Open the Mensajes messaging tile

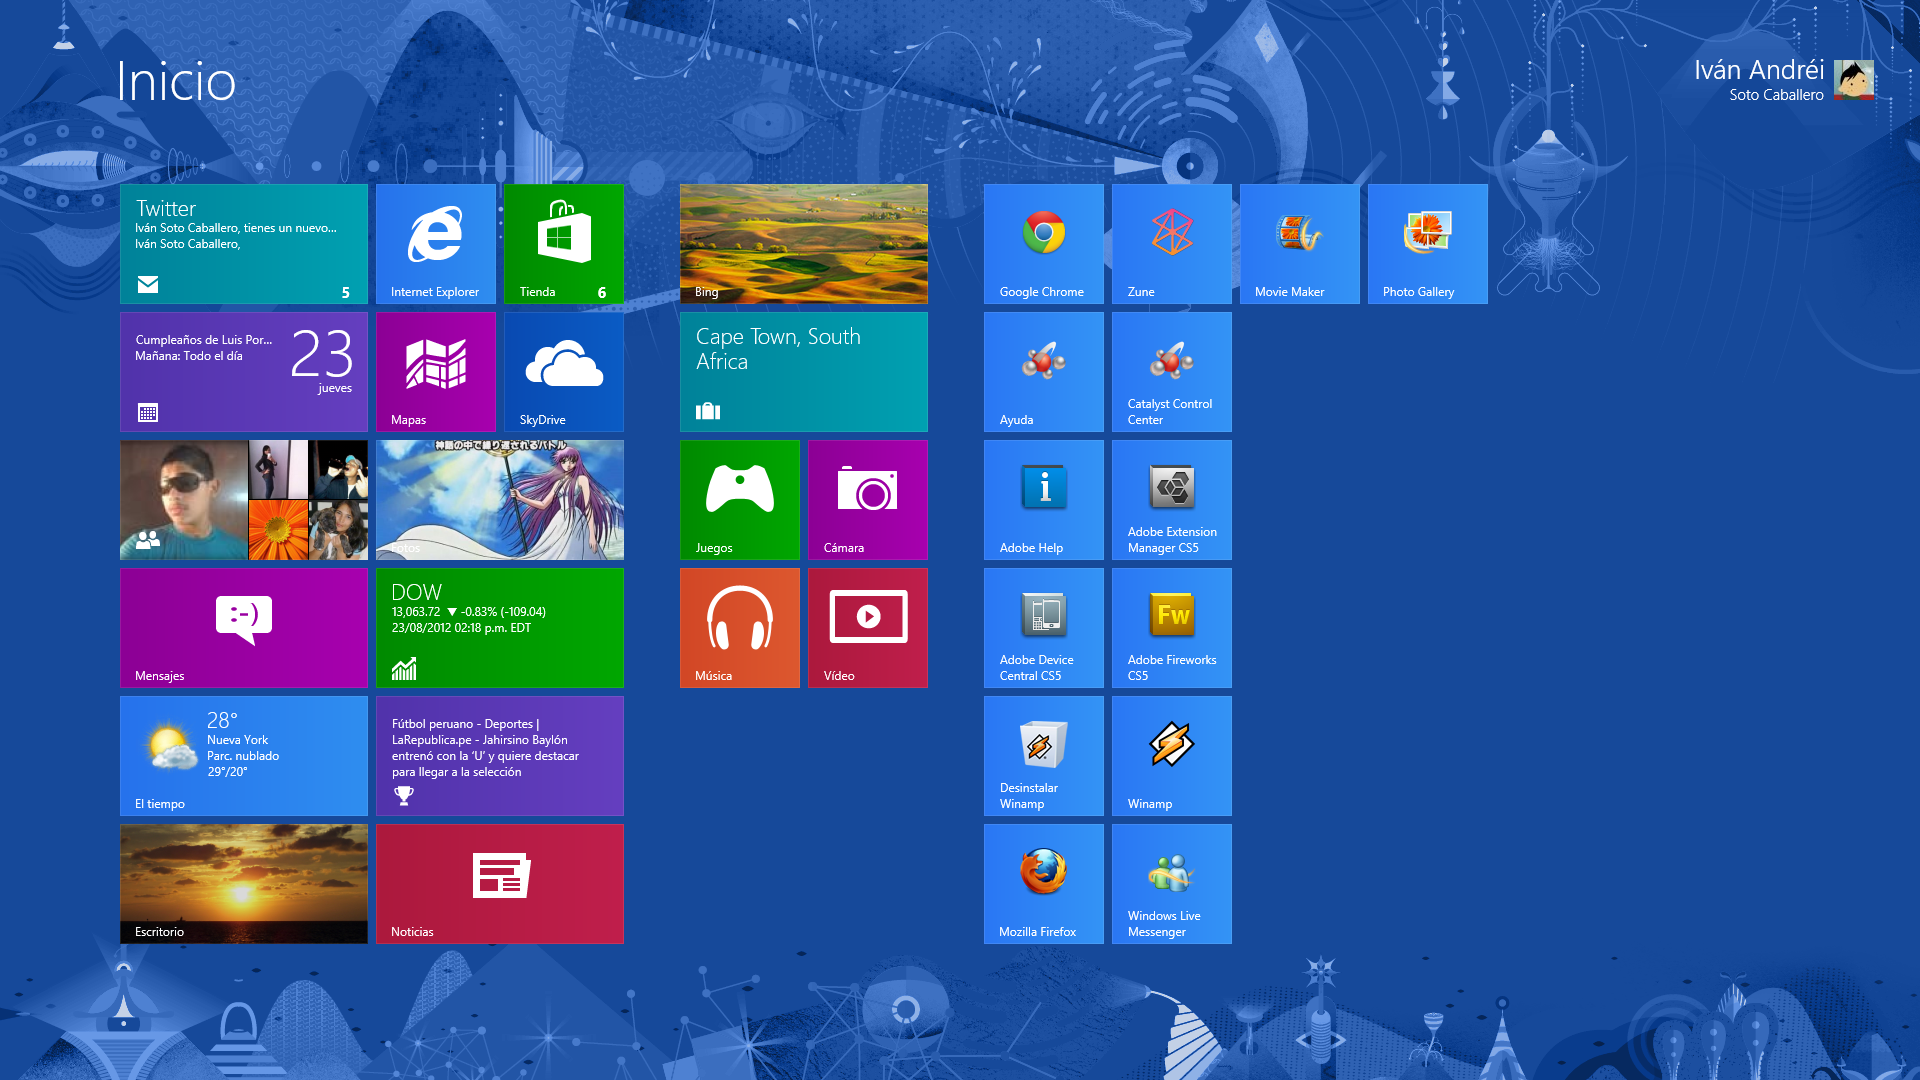[x=244, y=628]
